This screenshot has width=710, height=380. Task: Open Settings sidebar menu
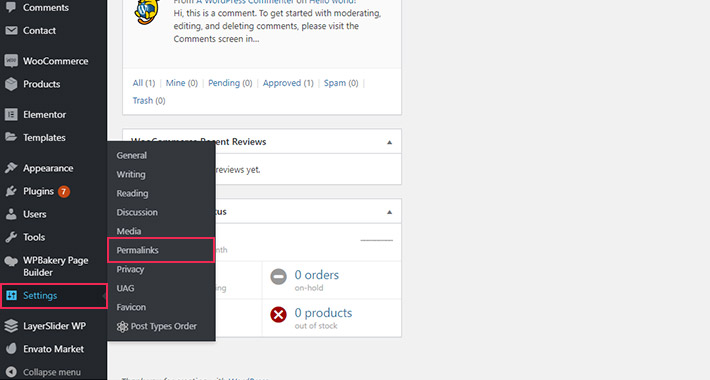[x=40, y=296]
